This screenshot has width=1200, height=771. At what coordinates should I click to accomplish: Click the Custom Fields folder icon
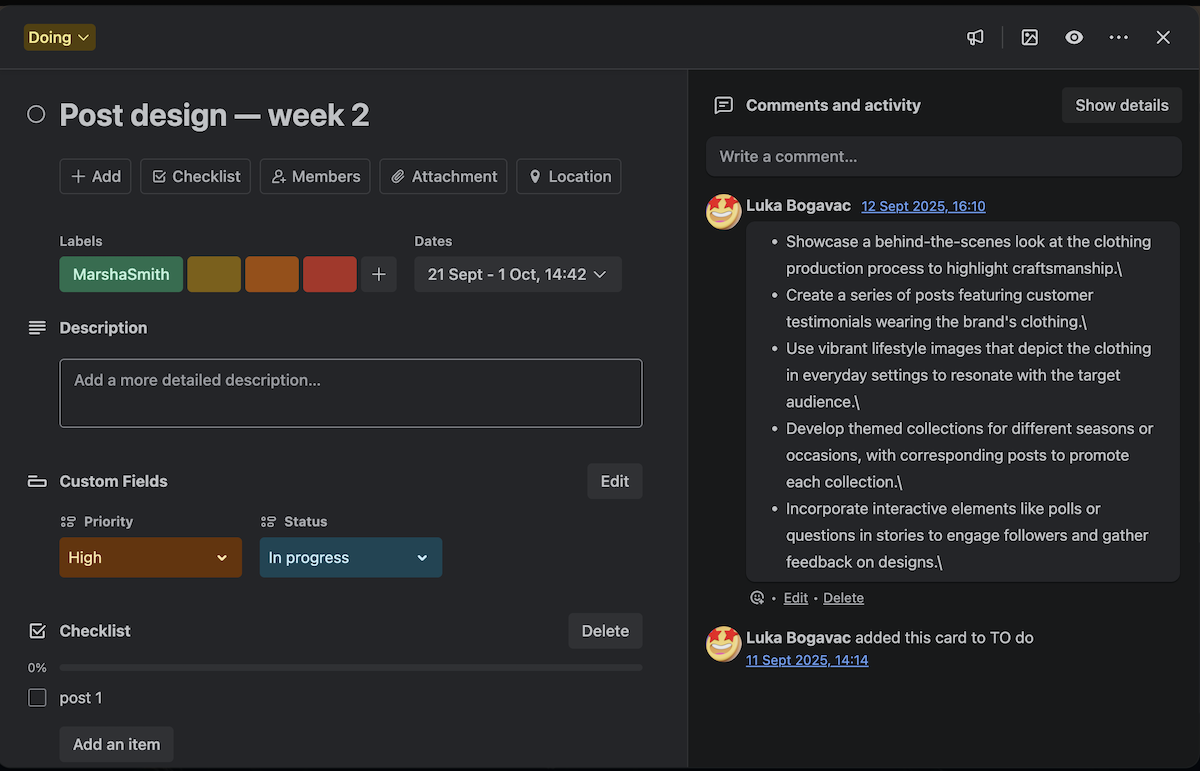[x=37, y=481]
